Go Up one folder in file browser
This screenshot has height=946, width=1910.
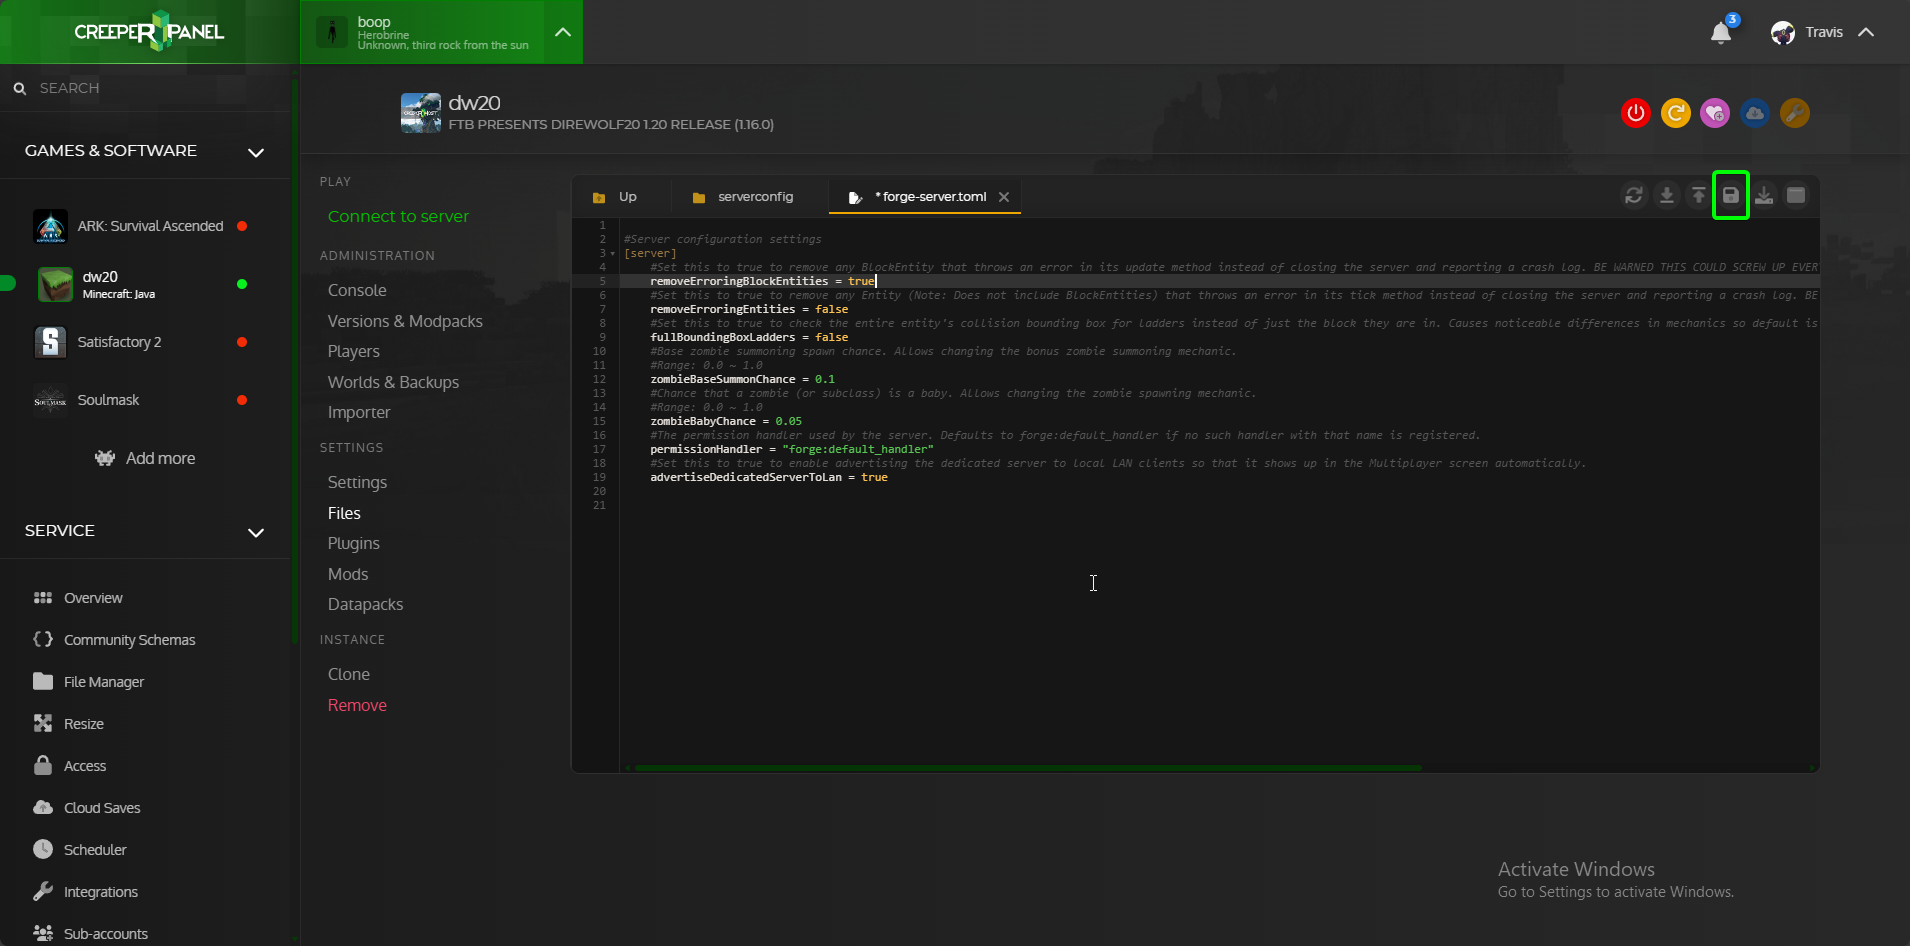click(614, 197)
